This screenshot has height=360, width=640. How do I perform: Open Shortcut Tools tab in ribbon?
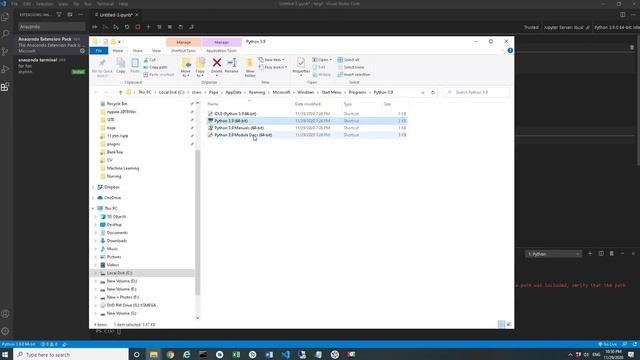(183, 51)
